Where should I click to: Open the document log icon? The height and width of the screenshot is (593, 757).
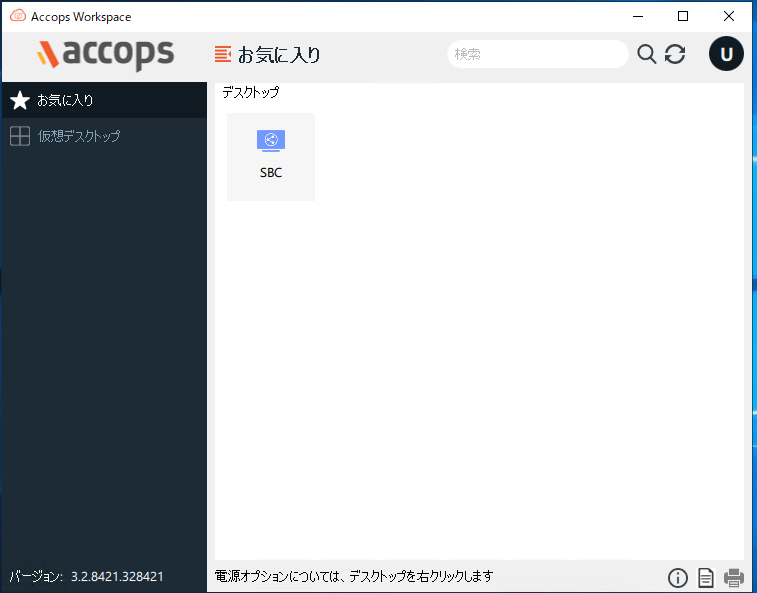(x=706, y=577)
